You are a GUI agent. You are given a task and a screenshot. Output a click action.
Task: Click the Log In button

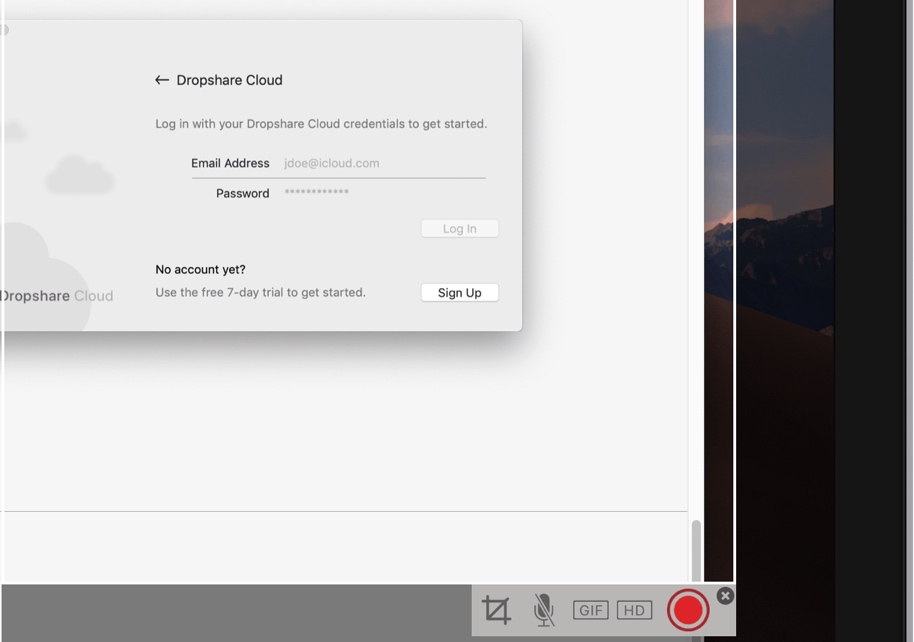459,229
